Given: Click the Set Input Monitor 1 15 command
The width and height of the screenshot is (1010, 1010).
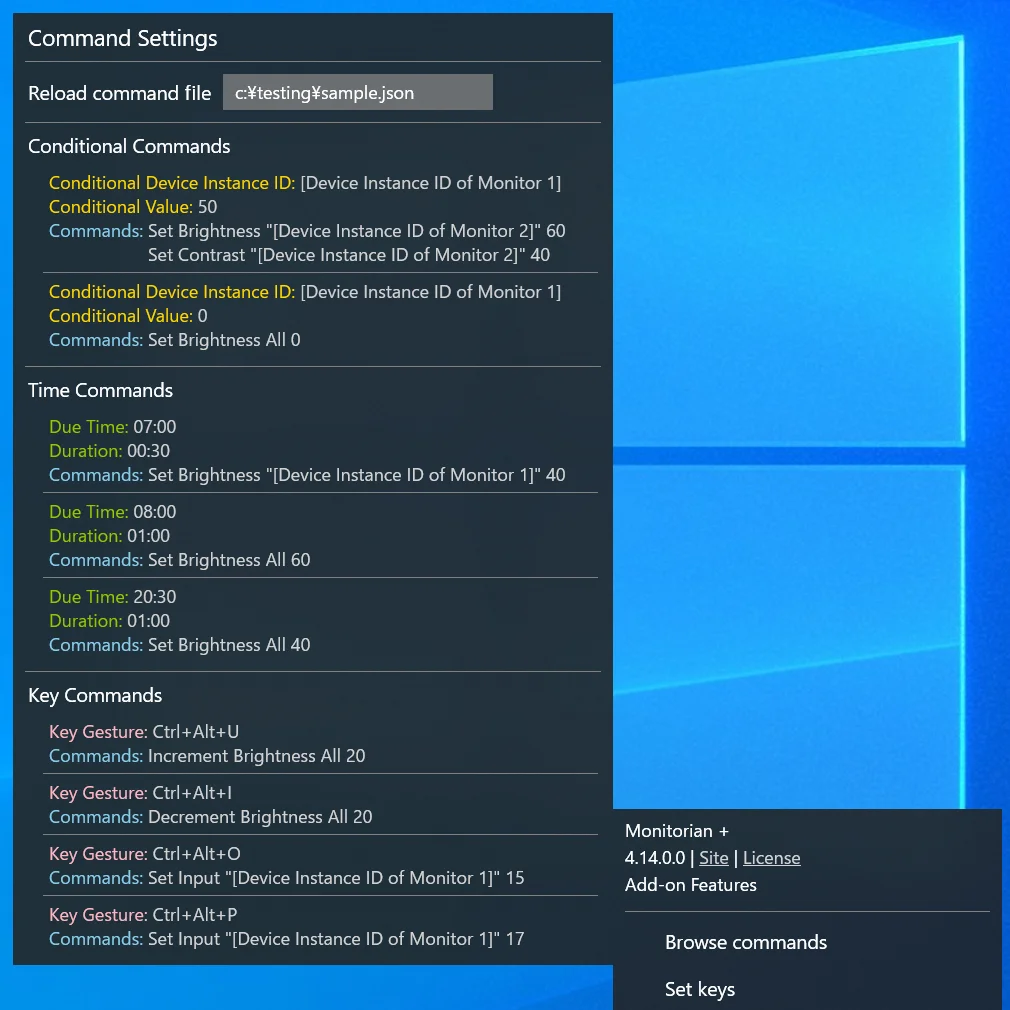Looking at the screenshot, I should pyautogui.click(x=336, y=878).
